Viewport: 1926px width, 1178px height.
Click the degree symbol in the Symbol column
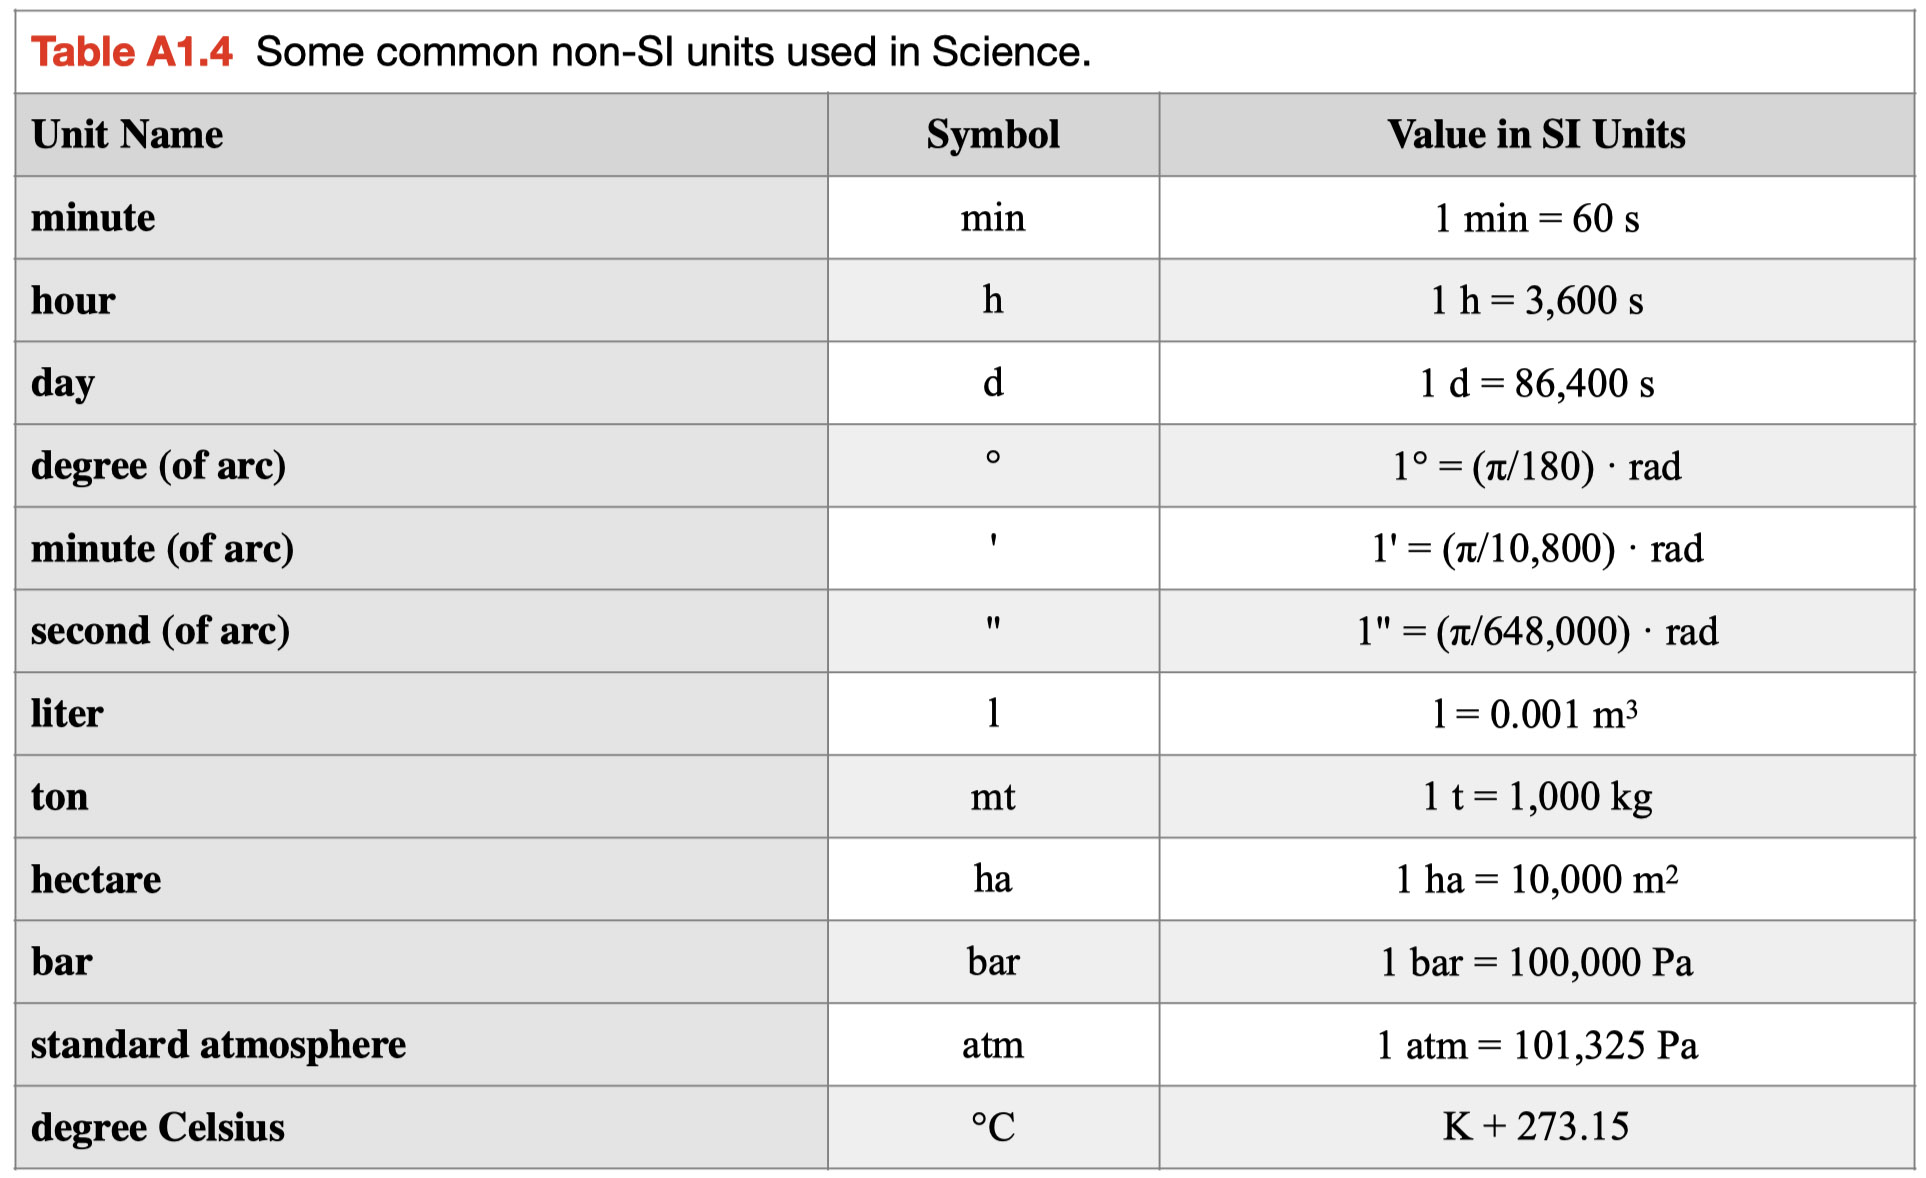[992, 459]
